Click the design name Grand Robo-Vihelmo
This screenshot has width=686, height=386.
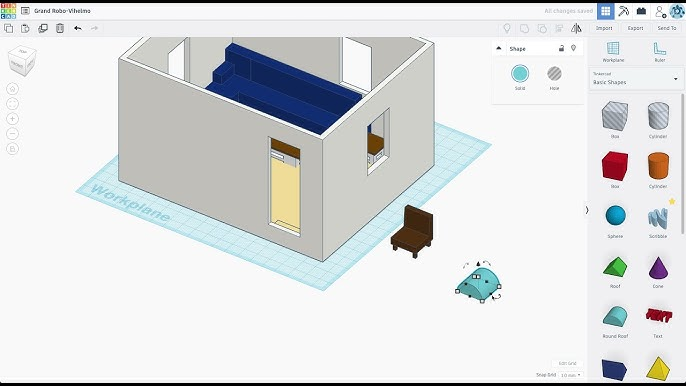63,11
